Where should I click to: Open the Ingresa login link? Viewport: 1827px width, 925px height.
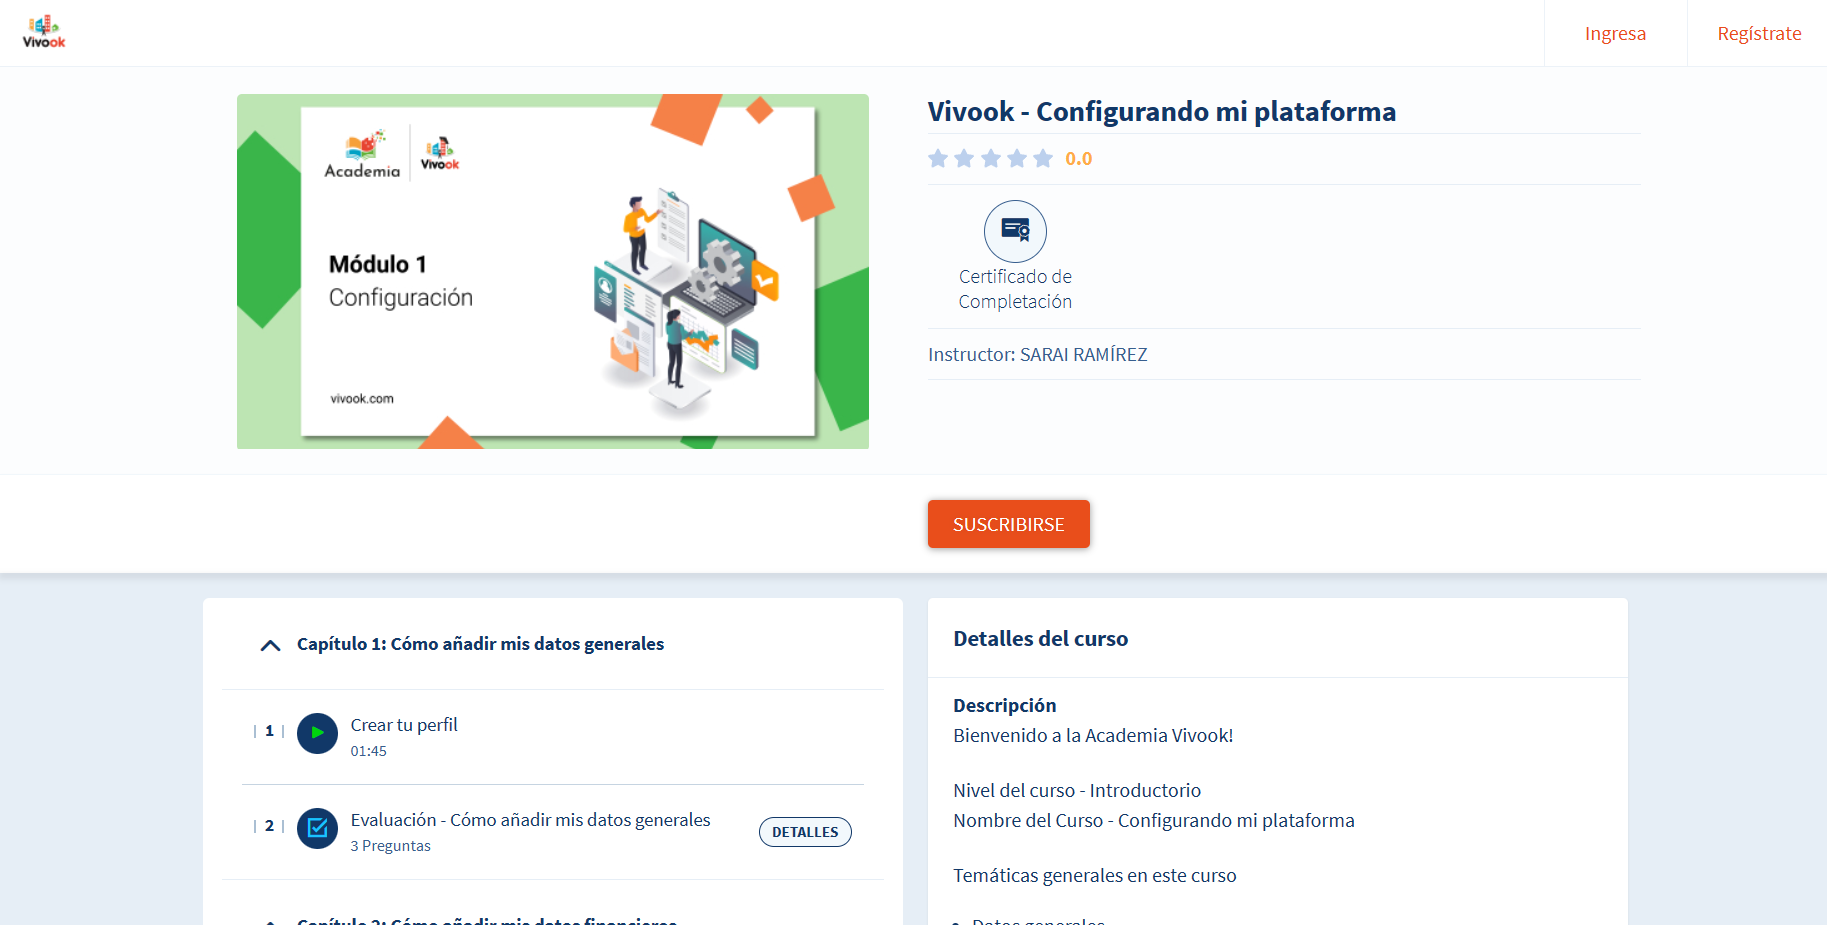pos(1615,33)
